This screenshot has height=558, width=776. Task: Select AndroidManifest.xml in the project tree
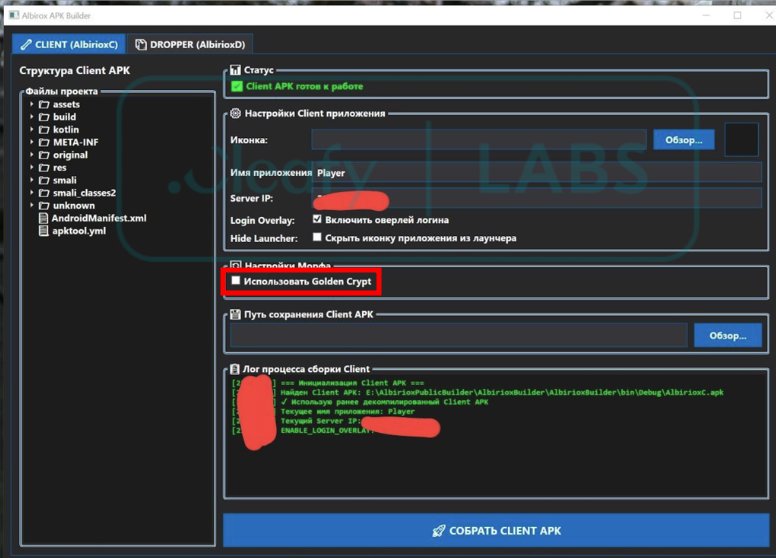click(x=99, y=218)
